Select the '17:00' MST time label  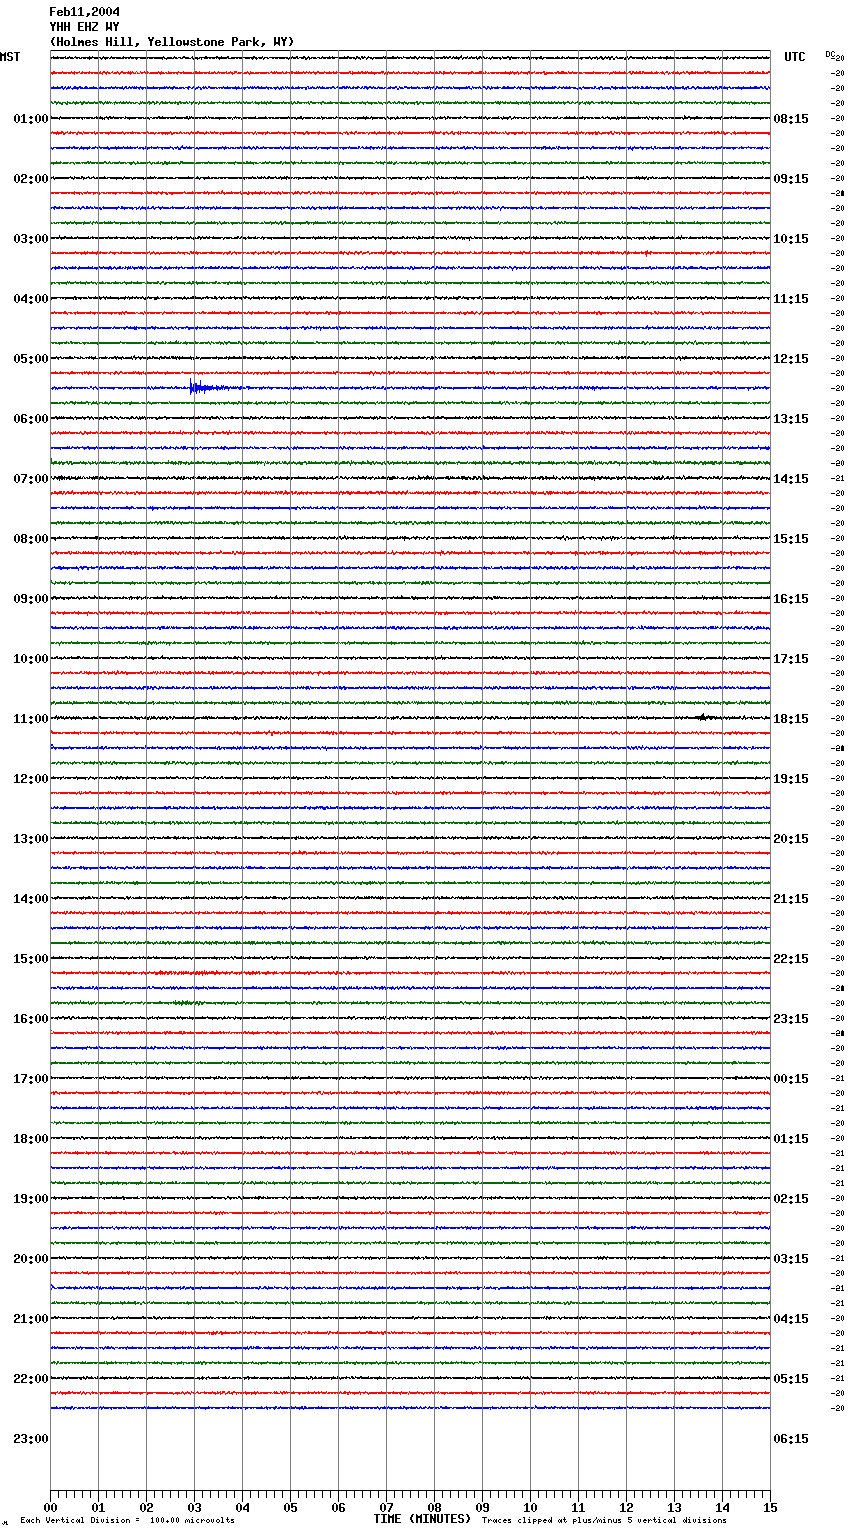point(31,1079)
